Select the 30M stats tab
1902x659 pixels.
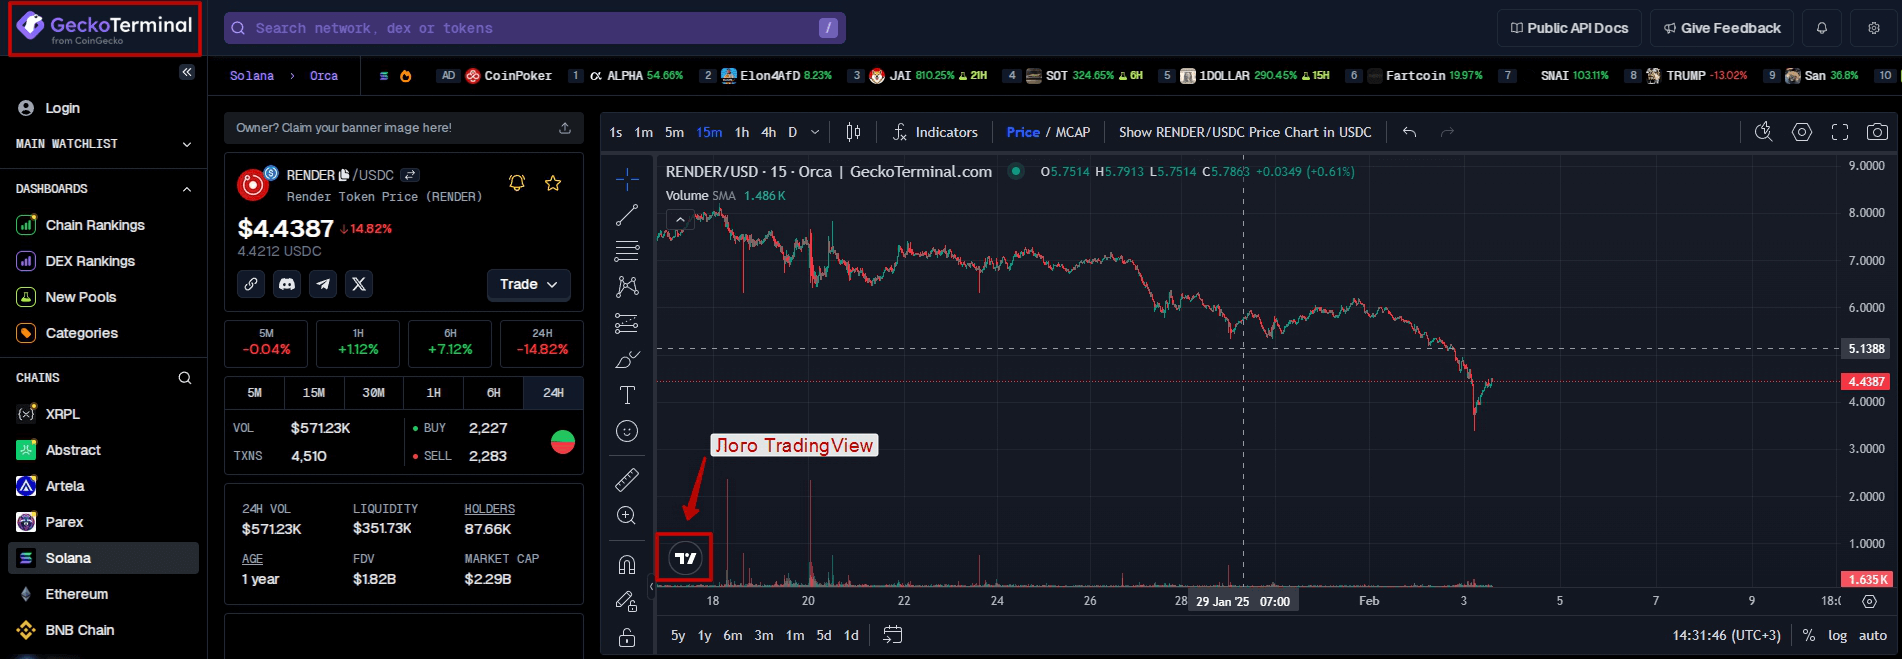(x=374, y=393)
